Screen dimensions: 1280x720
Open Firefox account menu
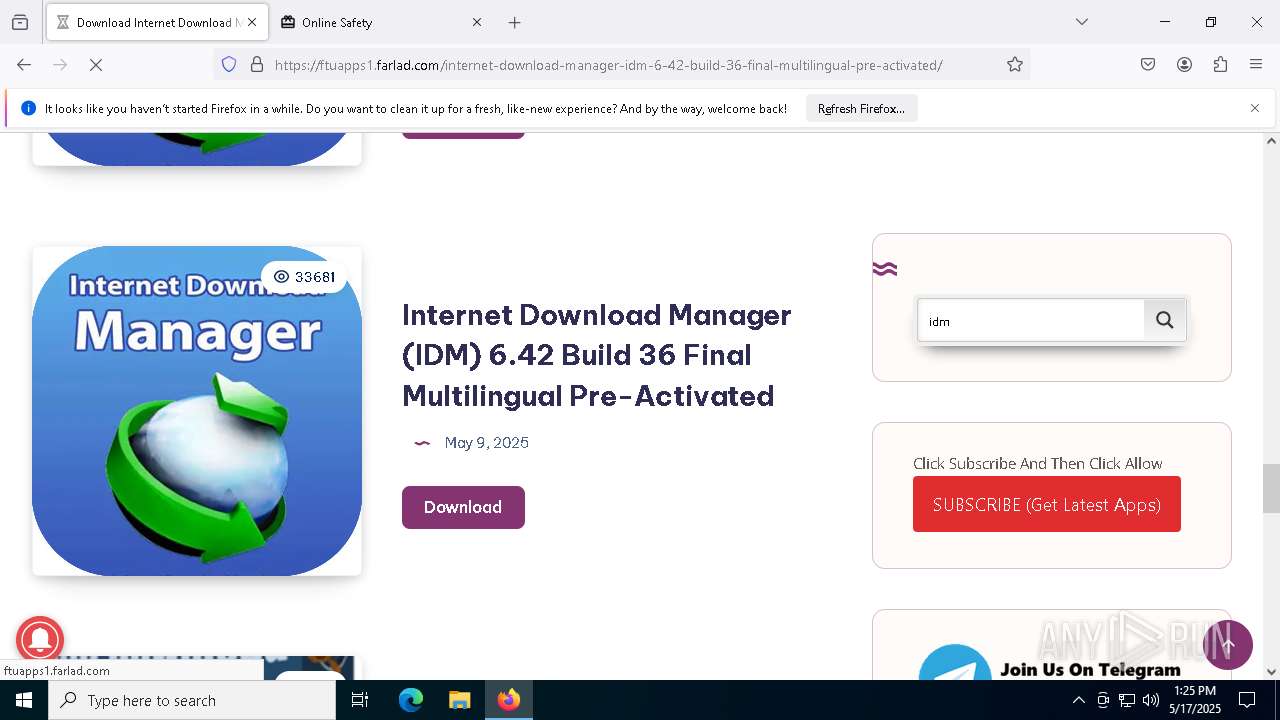pos(1184,65)
